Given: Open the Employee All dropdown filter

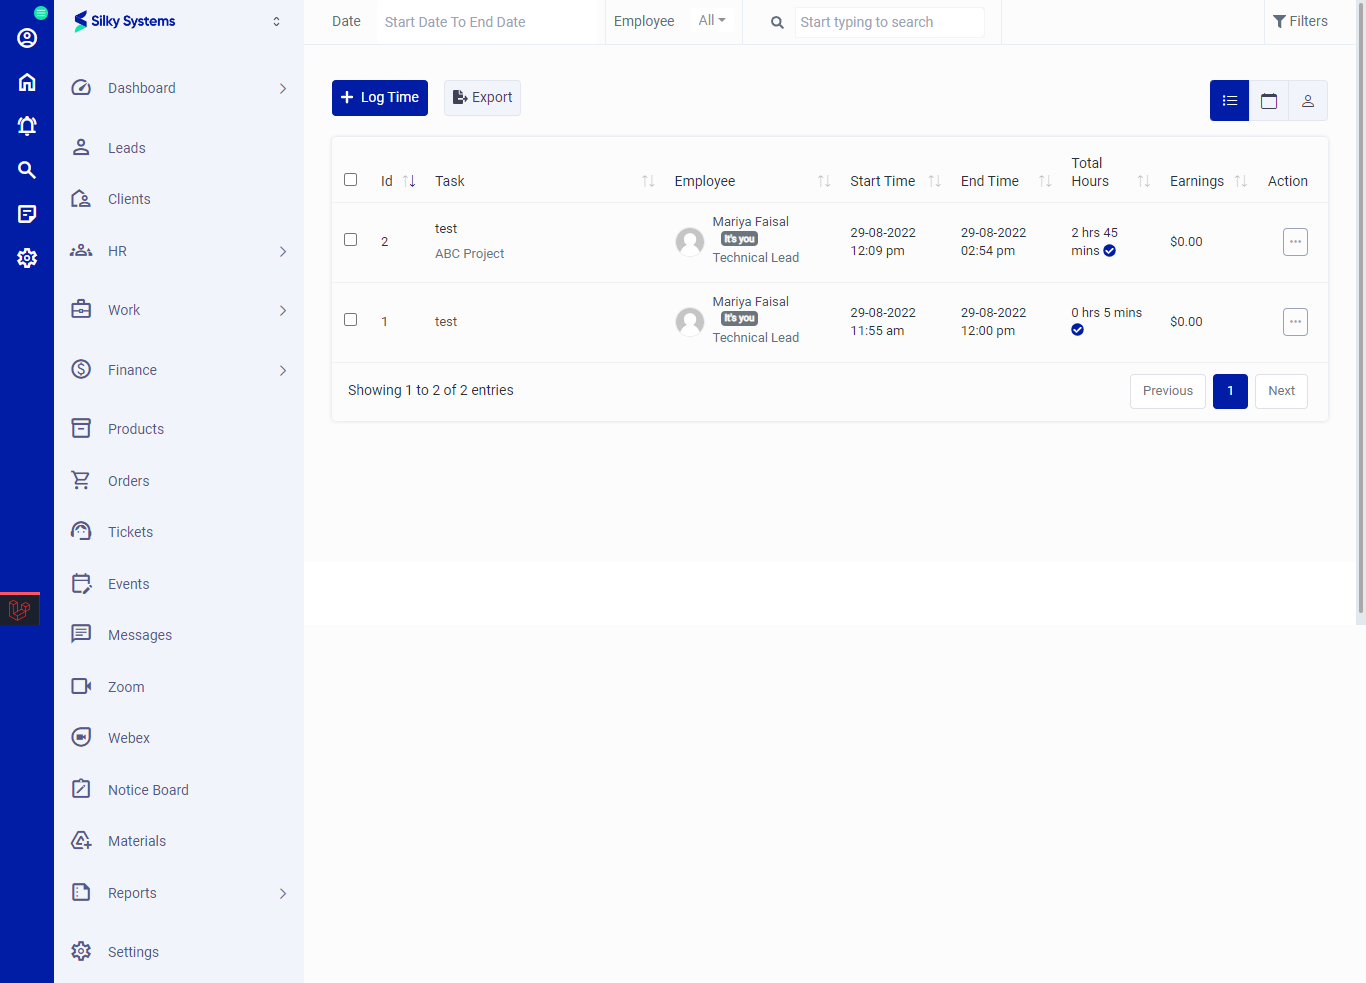Looking at the screenshot, I should [712, 21].
